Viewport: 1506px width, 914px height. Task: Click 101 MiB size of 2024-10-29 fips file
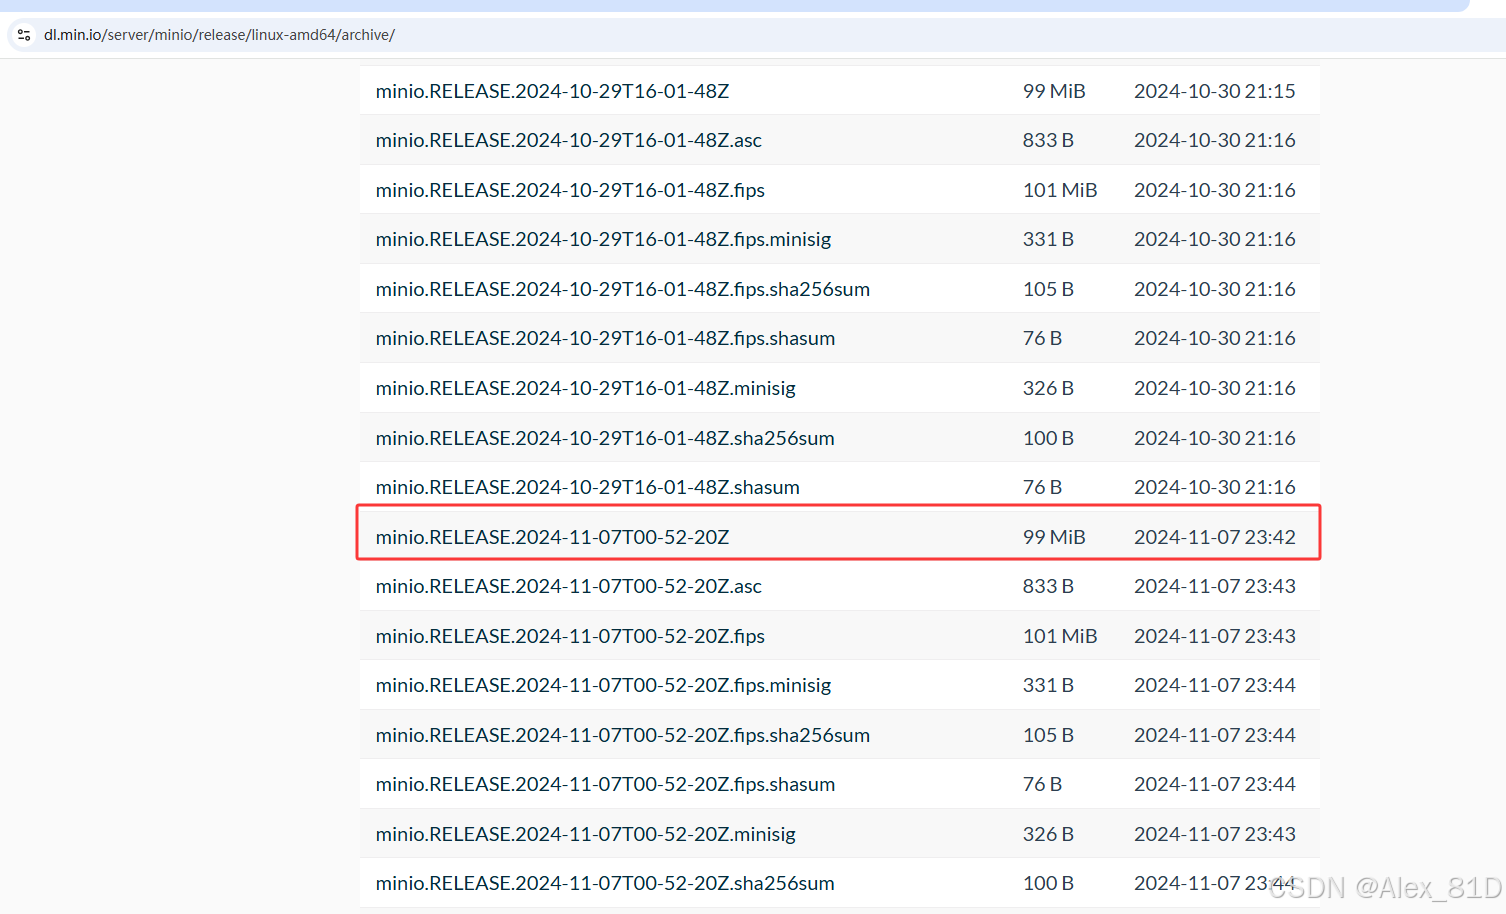(1060, 190)
